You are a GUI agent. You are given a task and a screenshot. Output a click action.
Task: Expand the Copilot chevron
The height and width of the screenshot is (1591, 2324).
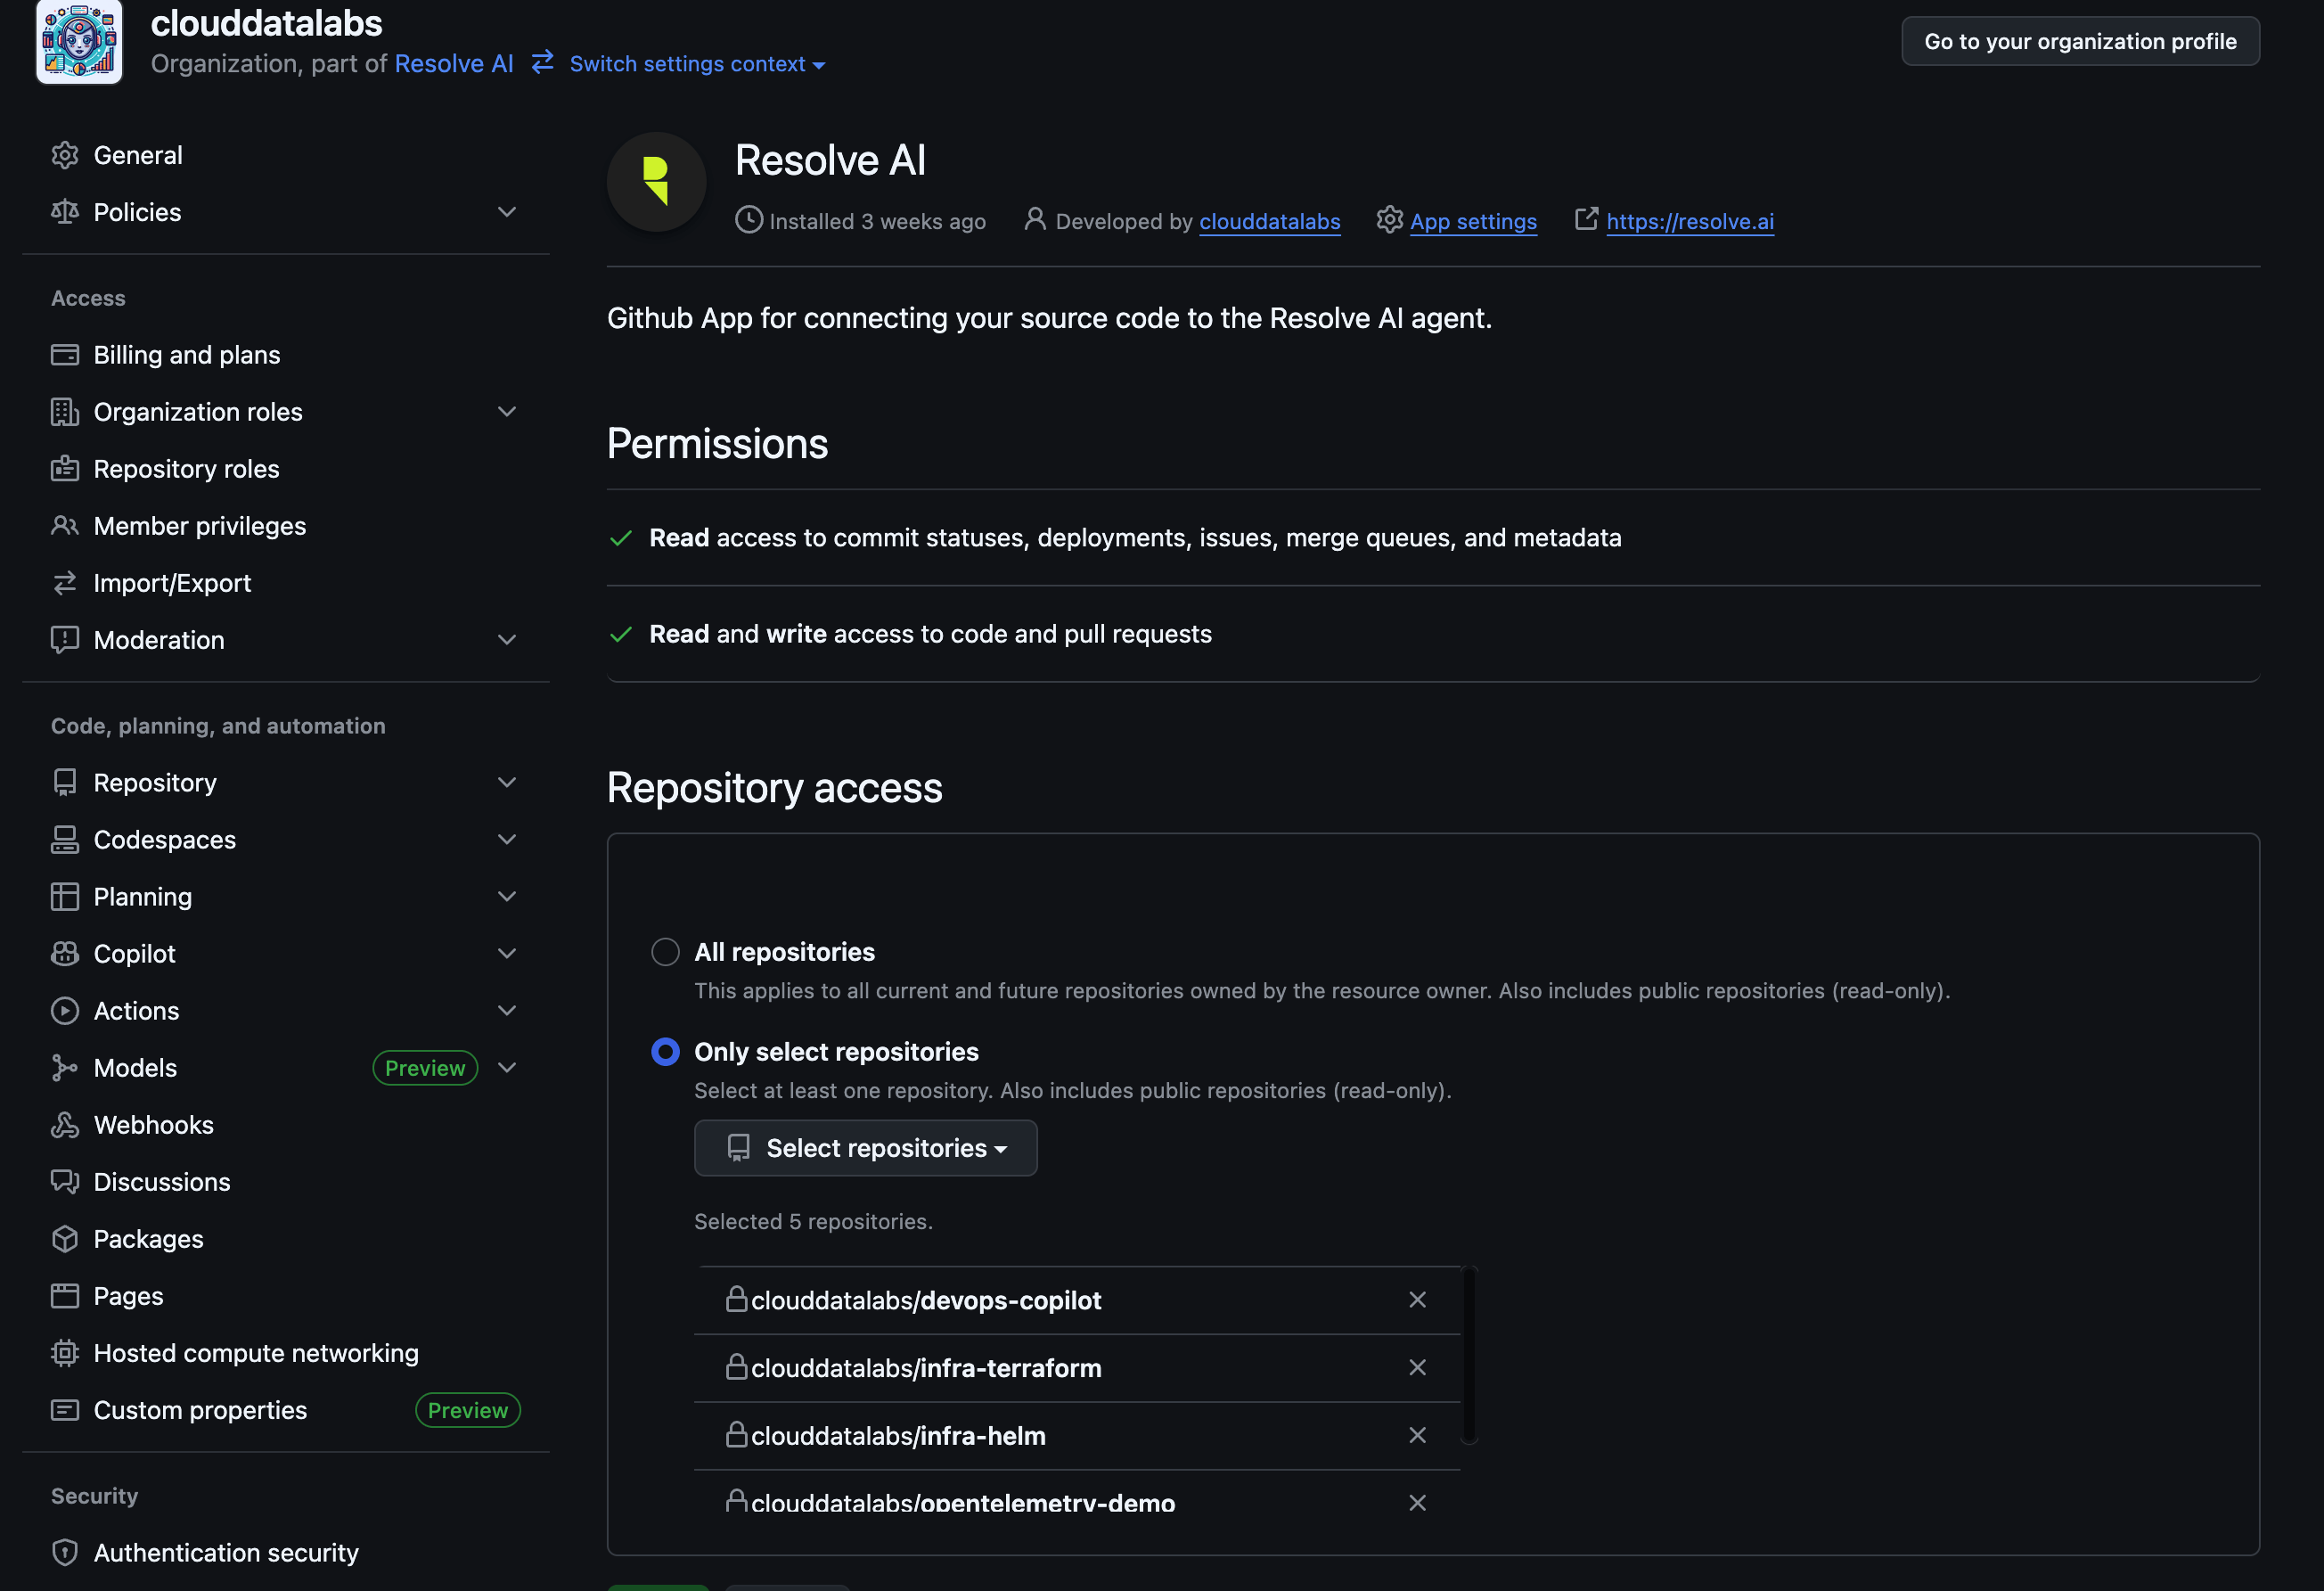coord(507,954)
